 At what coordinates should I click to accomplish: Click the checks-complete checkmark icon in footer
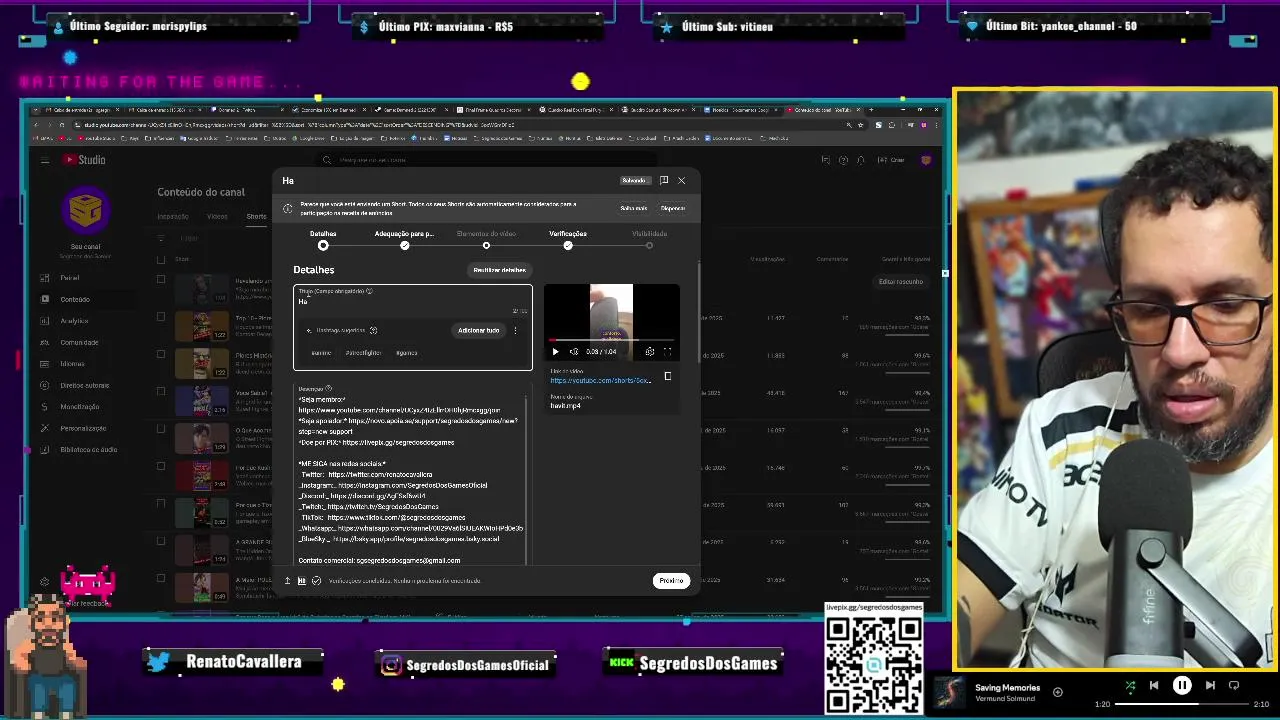[x=316, y=581]
